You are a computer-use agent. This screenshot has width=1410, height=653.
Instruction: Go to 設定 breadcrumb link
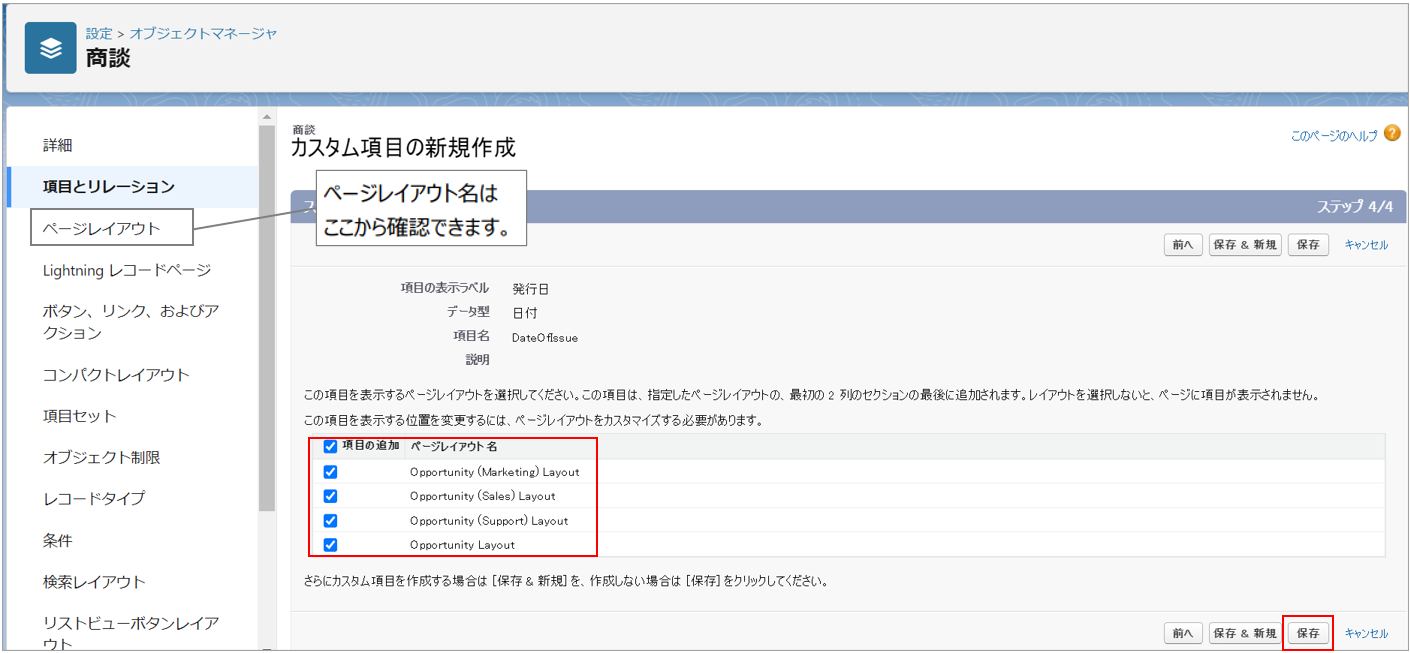(x=99, y=33)
